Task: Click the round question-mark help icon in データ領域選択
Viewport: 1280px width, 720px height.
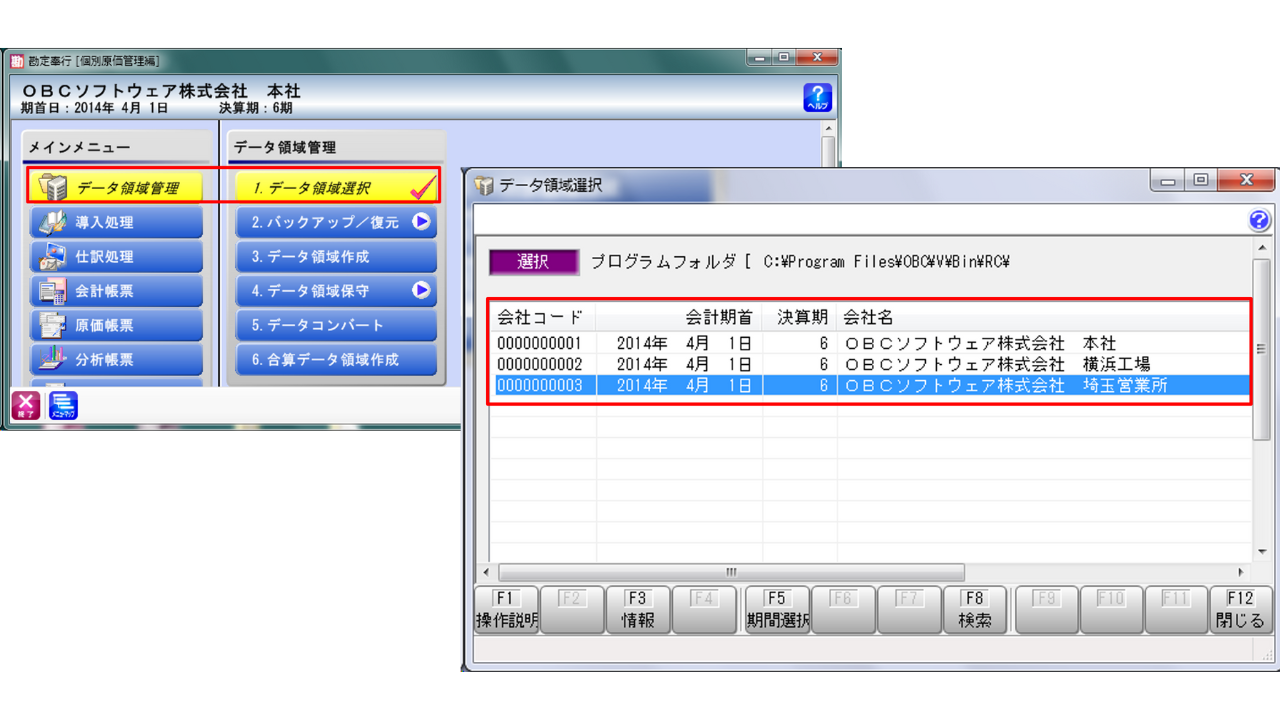Action: click(x=1259, y=221)
